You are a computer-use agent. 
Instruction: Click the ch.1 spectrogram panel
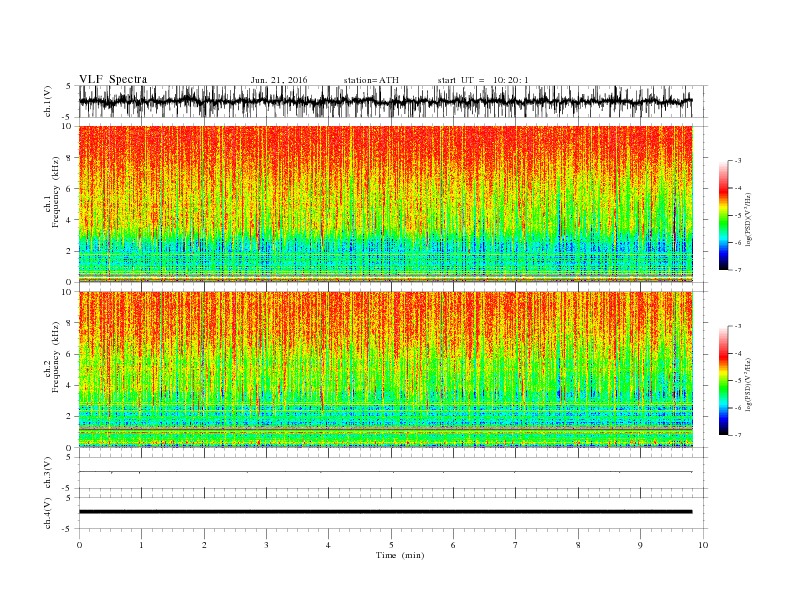tap(385, 204)
